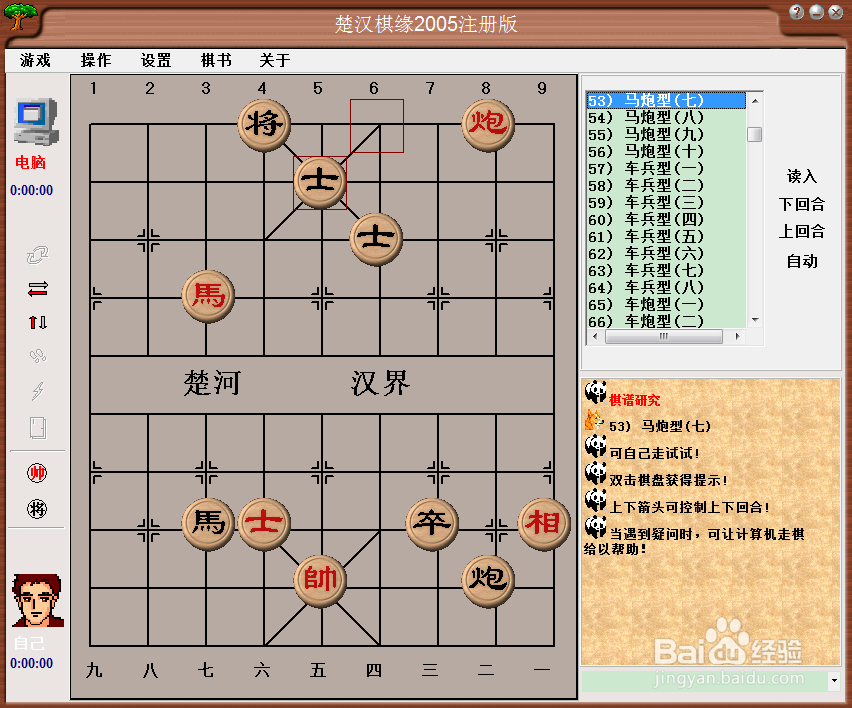Open the 设置 menu
The width and height of the screenshot is (852, 708).
pos(156,60)
